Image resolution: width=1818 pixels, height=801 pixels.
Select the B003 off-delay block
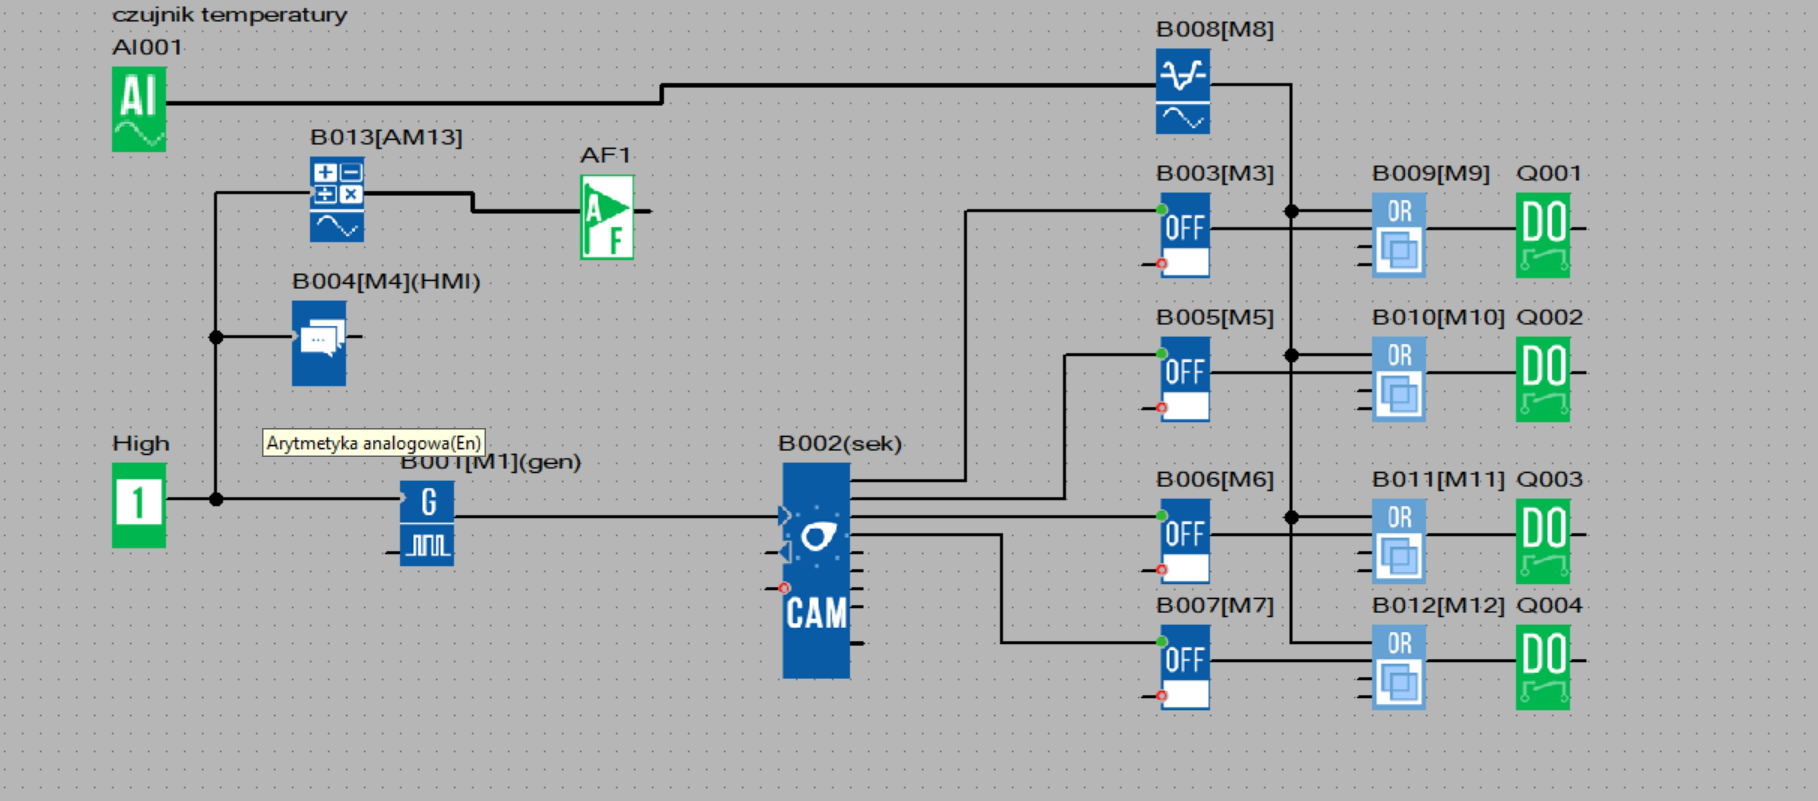(x=1185, y=235)
